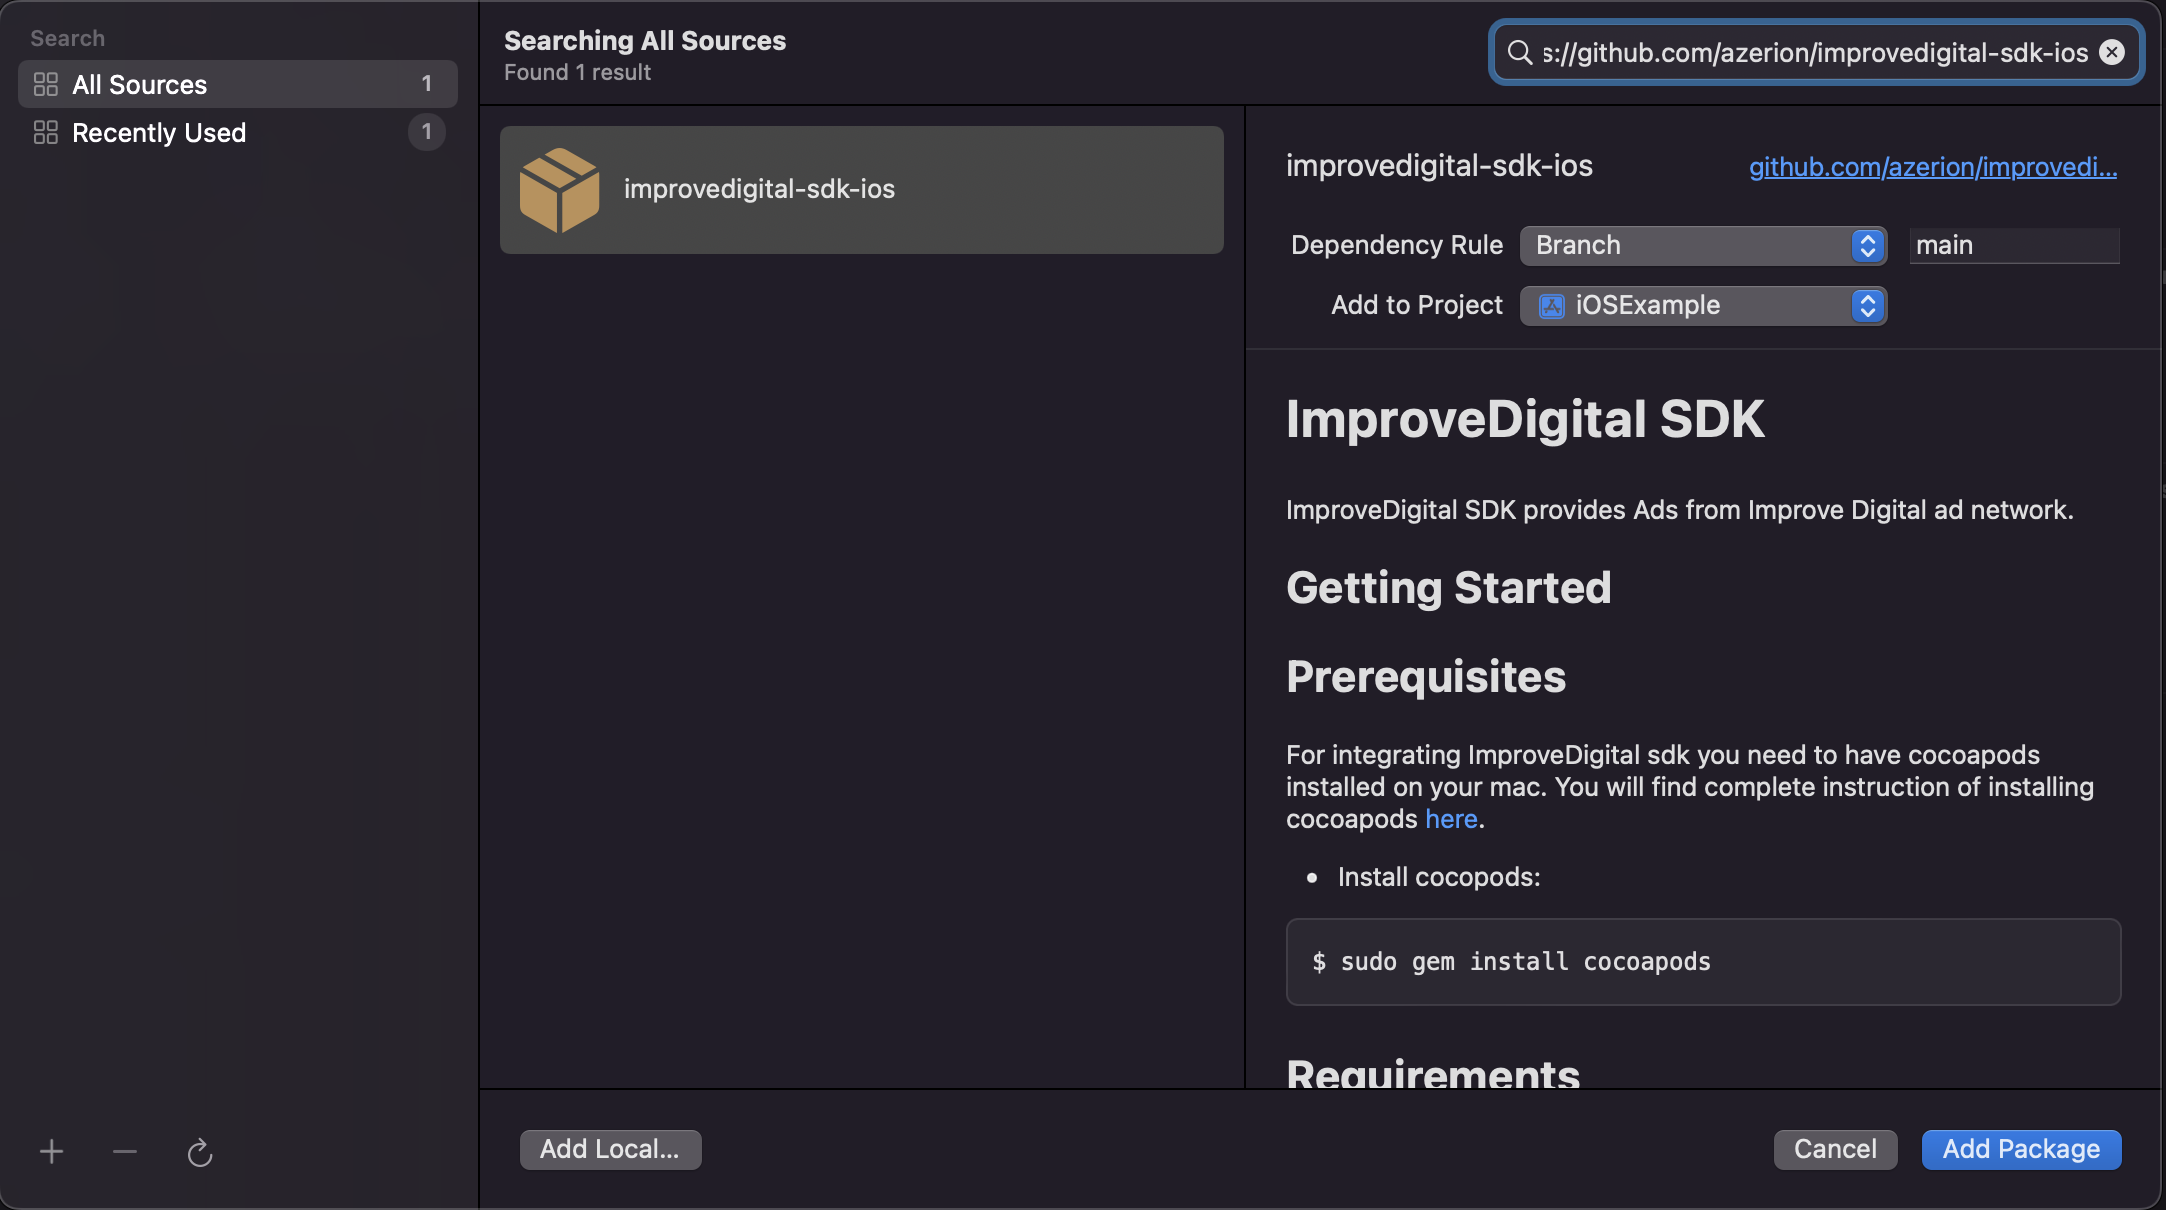Click the Cancel button
The width and height of the screenshot is (2166, 1210).
(x=1835, y=1150)
